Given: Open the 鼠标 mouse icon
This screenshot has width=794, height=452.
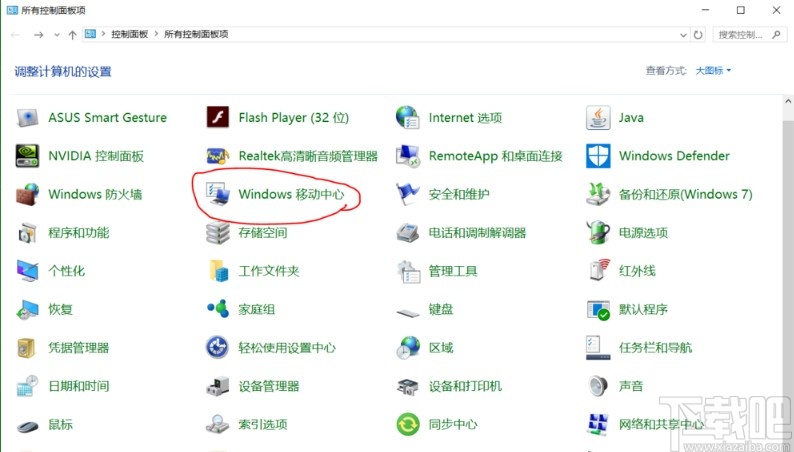Looking at the screenshot, I should pyautogui.click(x=27, y=427).
